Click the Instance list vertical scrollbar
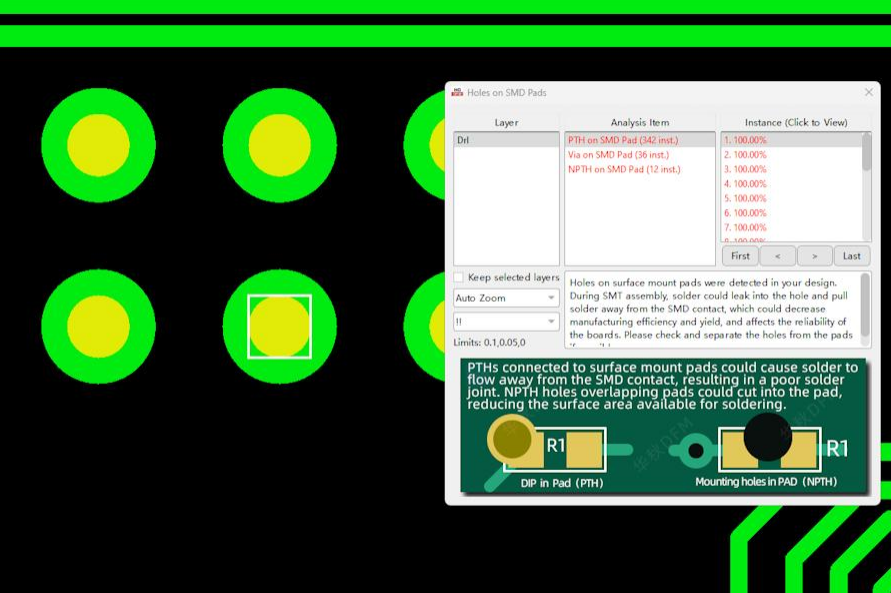The height and width of the screenshot is (593, 891). point(866,160)
